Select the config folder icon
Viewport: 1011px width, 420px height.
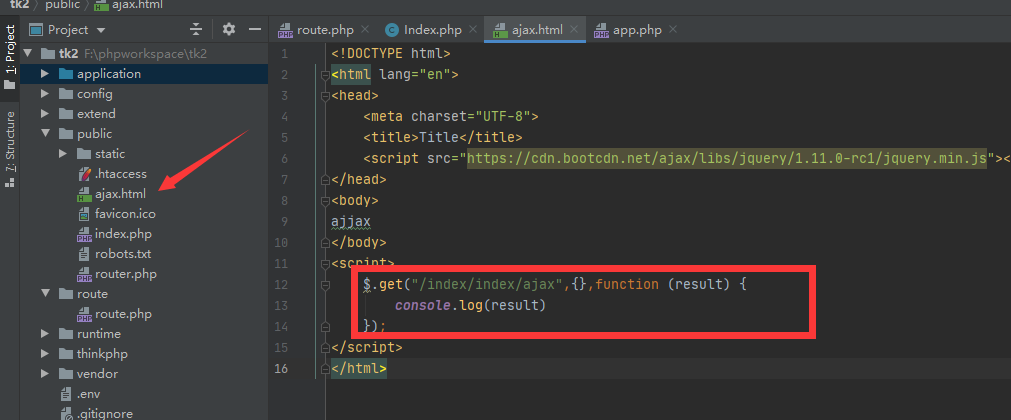(66, 94)
